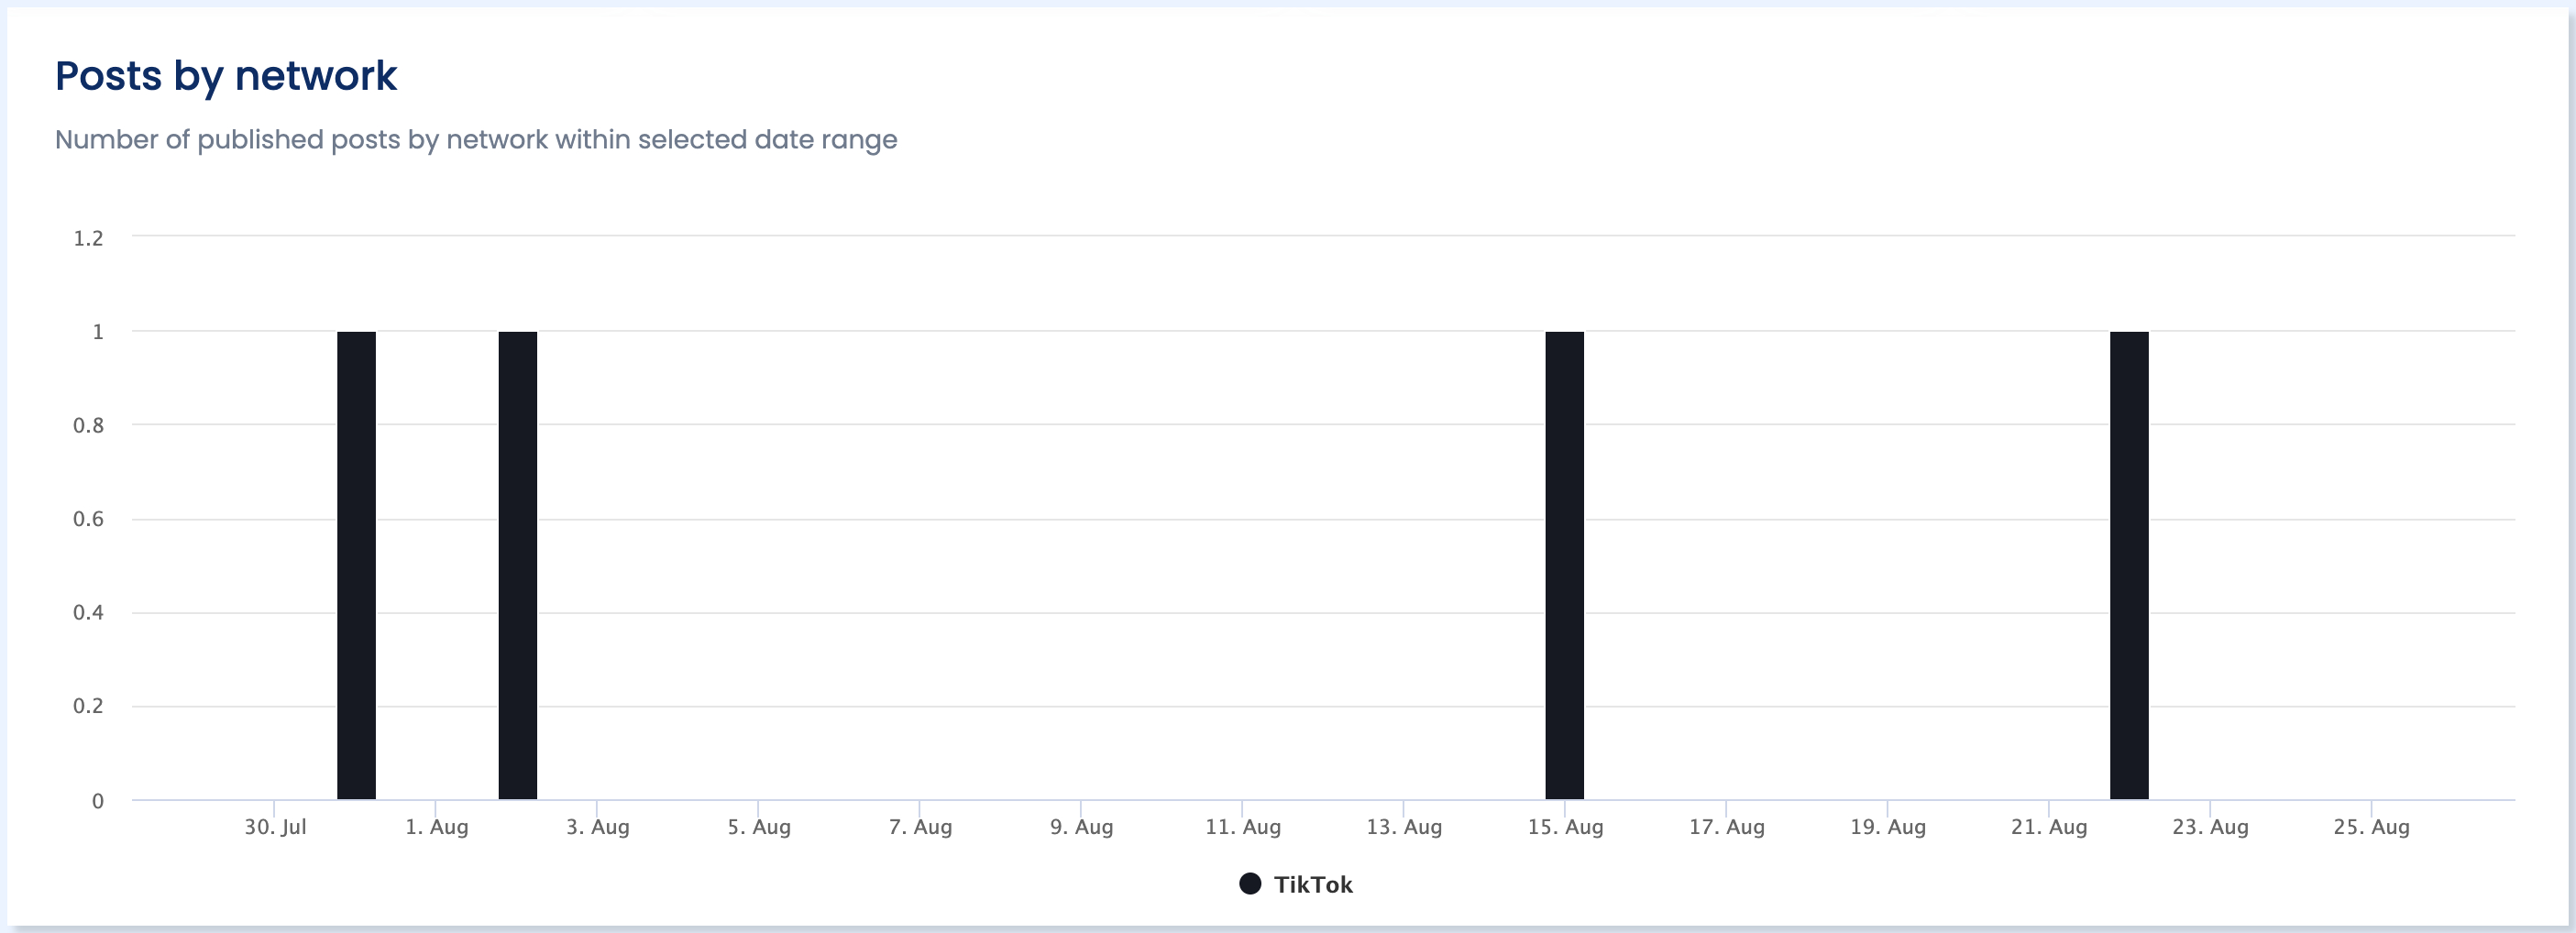Viewport: 2576px width, 933px height.
Task: Click the '11. Aug' axis label
Action: coord(1242,827)
